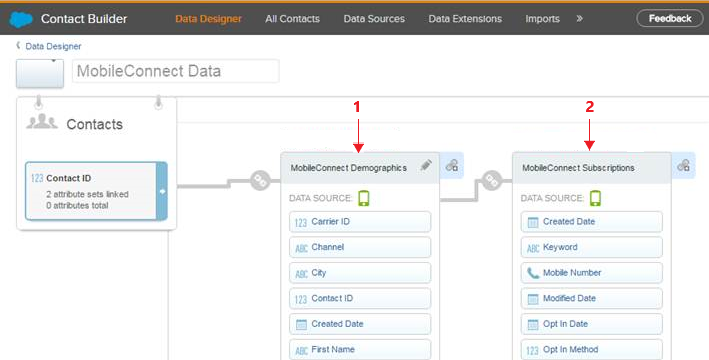
Task: Click the 123 number icon on Carrier ID
Action: tap(301, 223)
